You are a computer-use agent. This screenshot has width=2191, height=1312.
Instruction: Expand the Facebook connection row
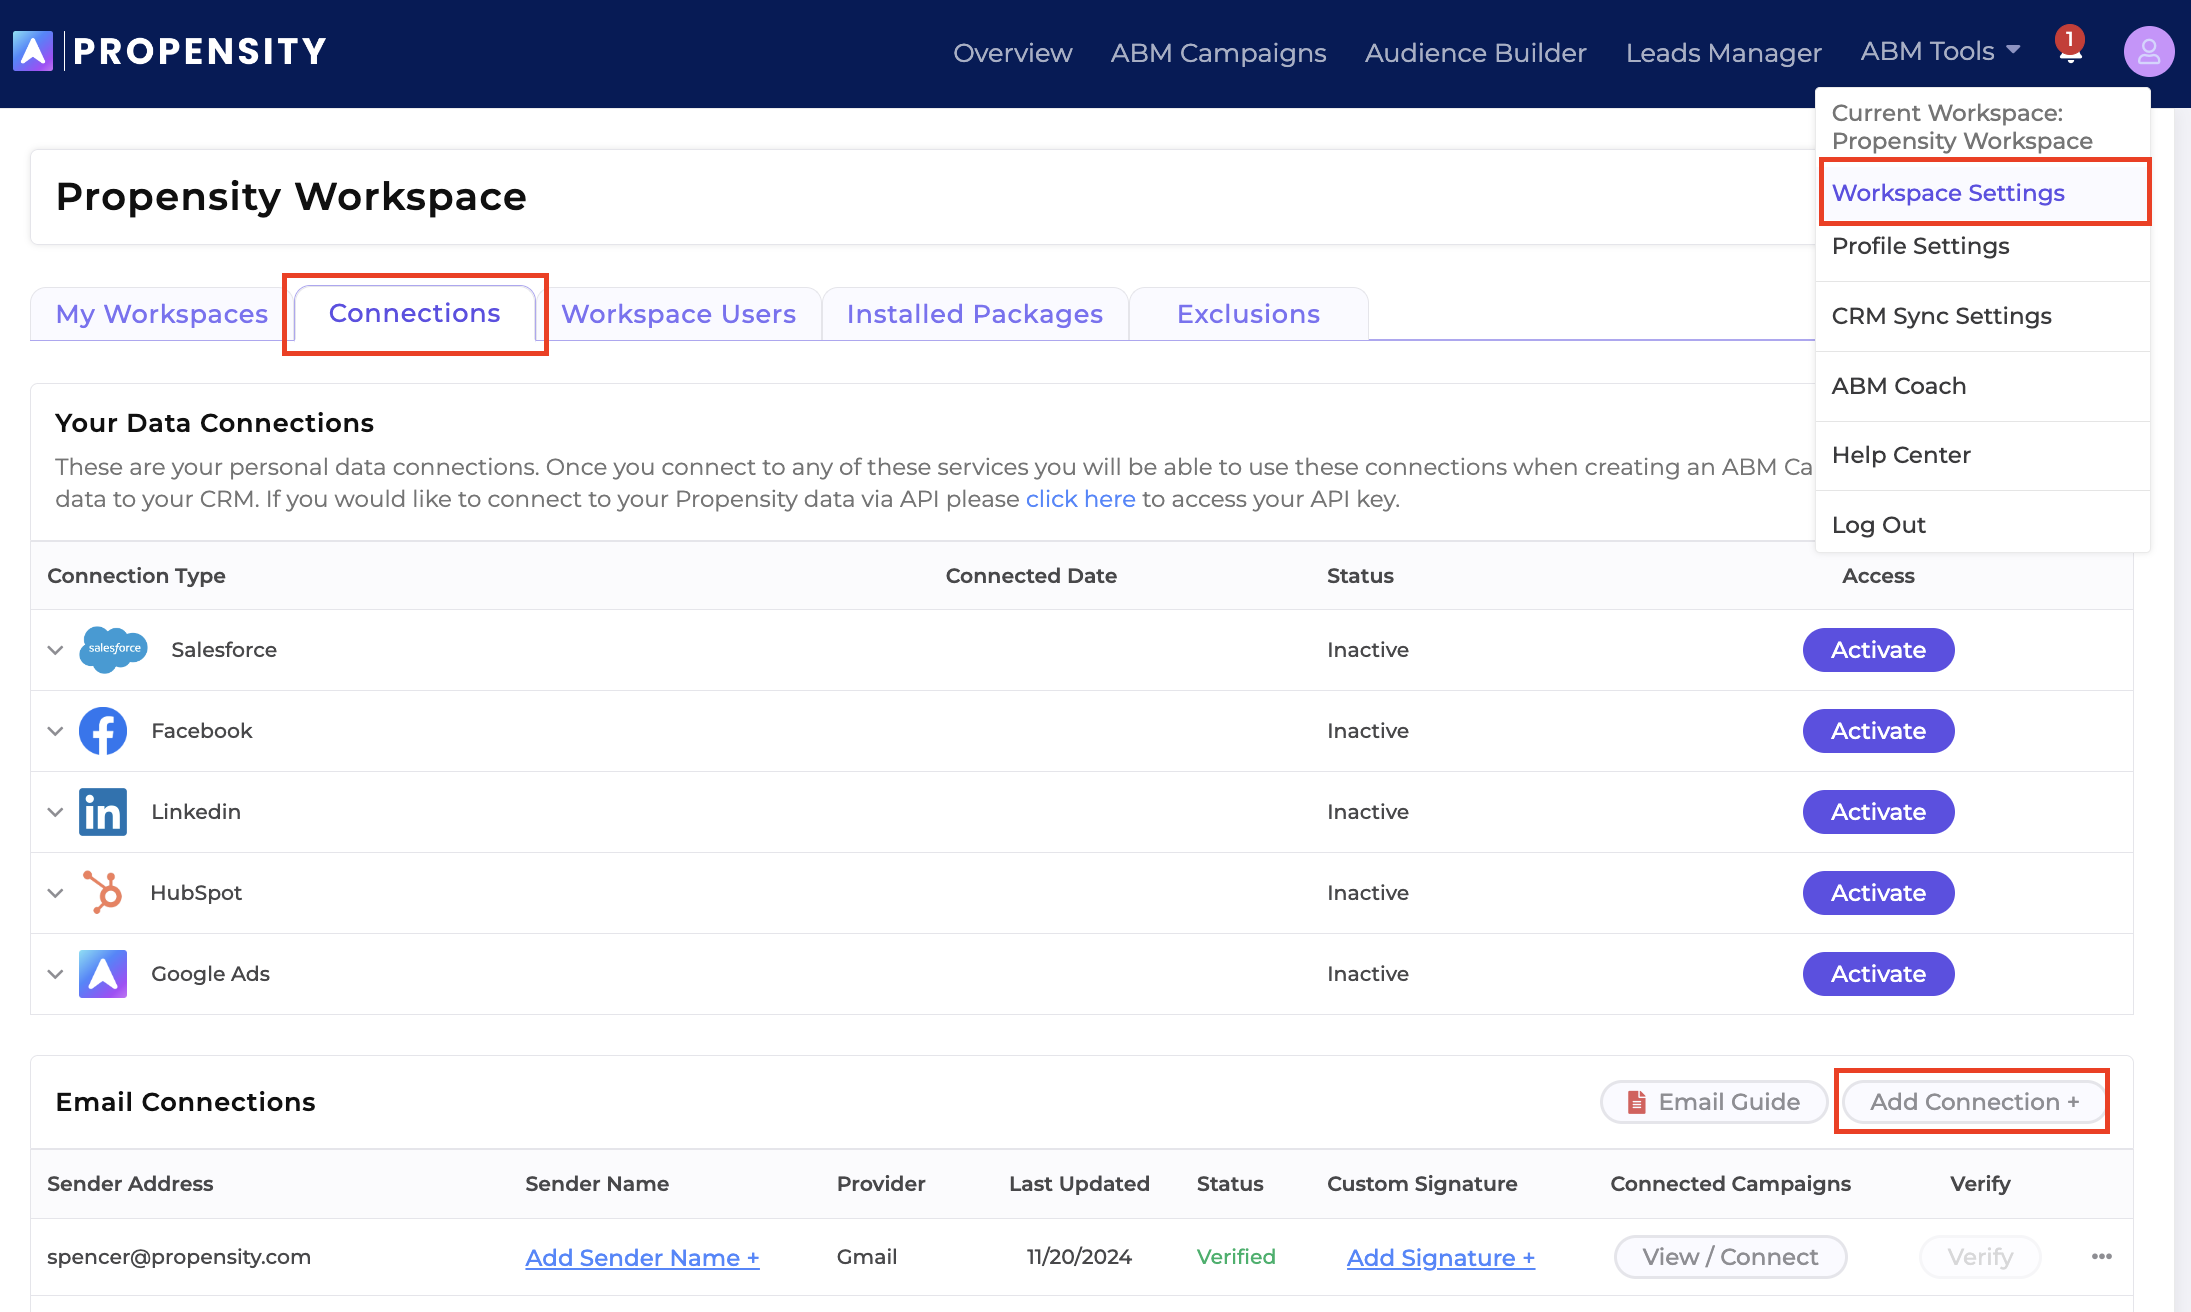(x=56, y=731)
